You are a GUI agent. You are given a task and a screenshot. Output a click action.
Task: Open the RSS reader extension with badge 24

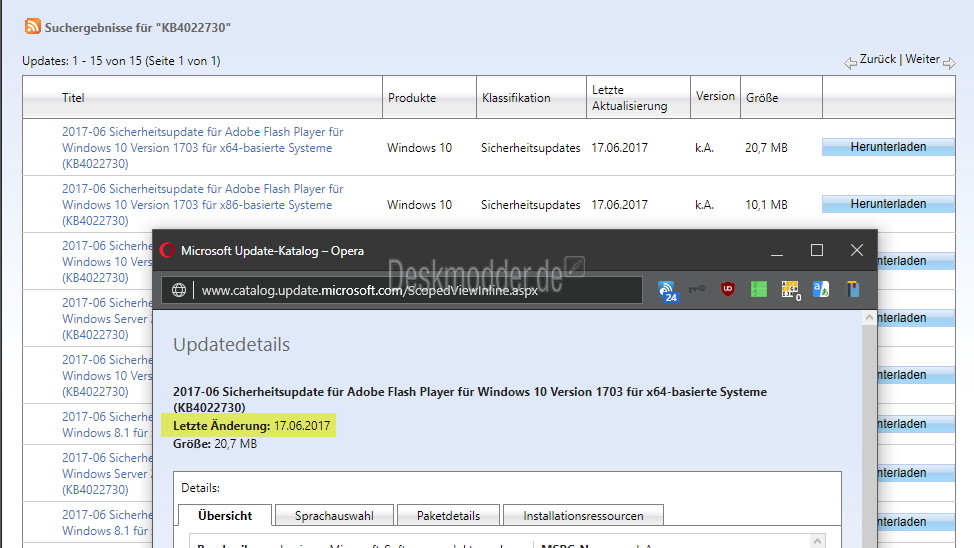click(667, 290)
